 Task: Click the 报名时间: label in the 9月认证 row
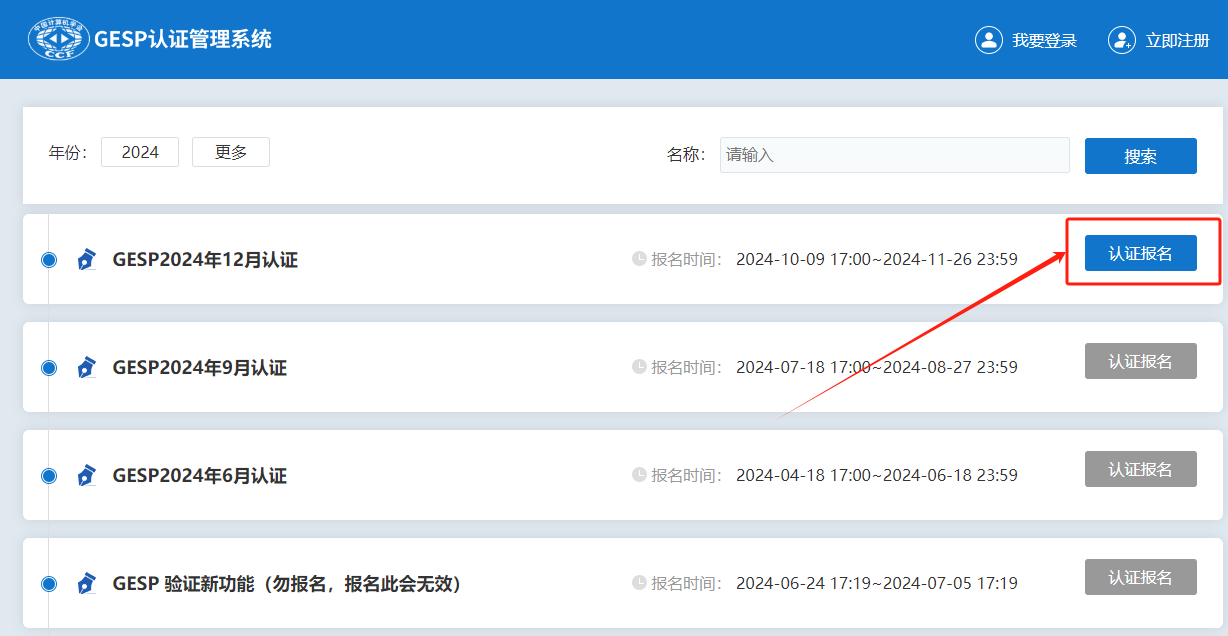pyautogui.click(x=687, y=368)
